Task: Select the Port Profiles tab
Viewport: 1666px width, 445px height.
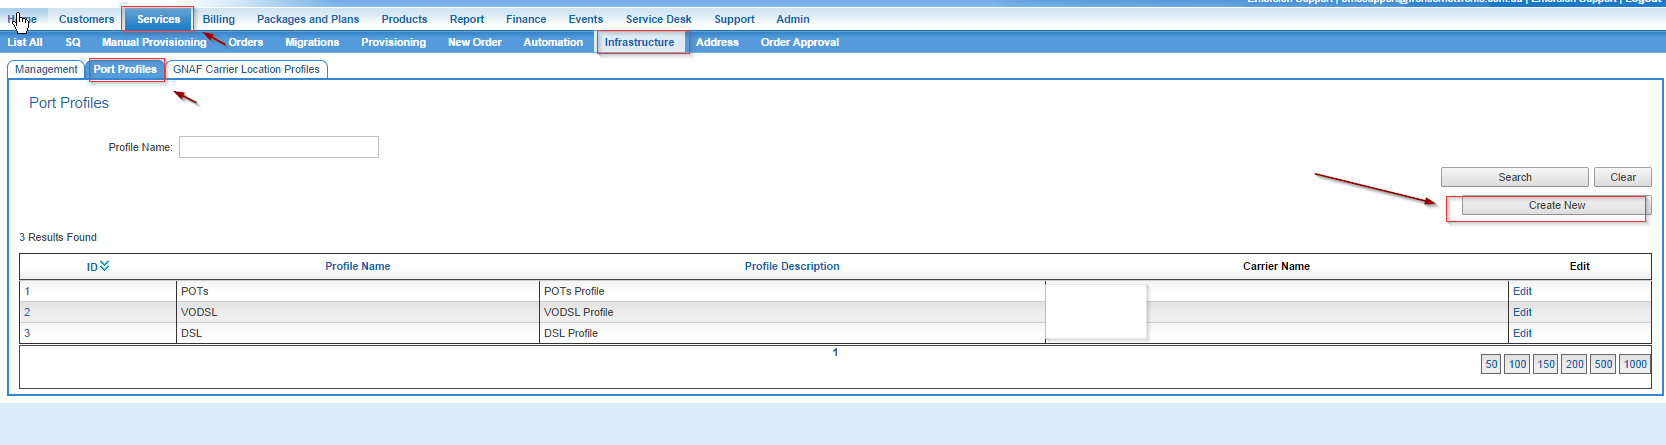Action: [125, 69]
